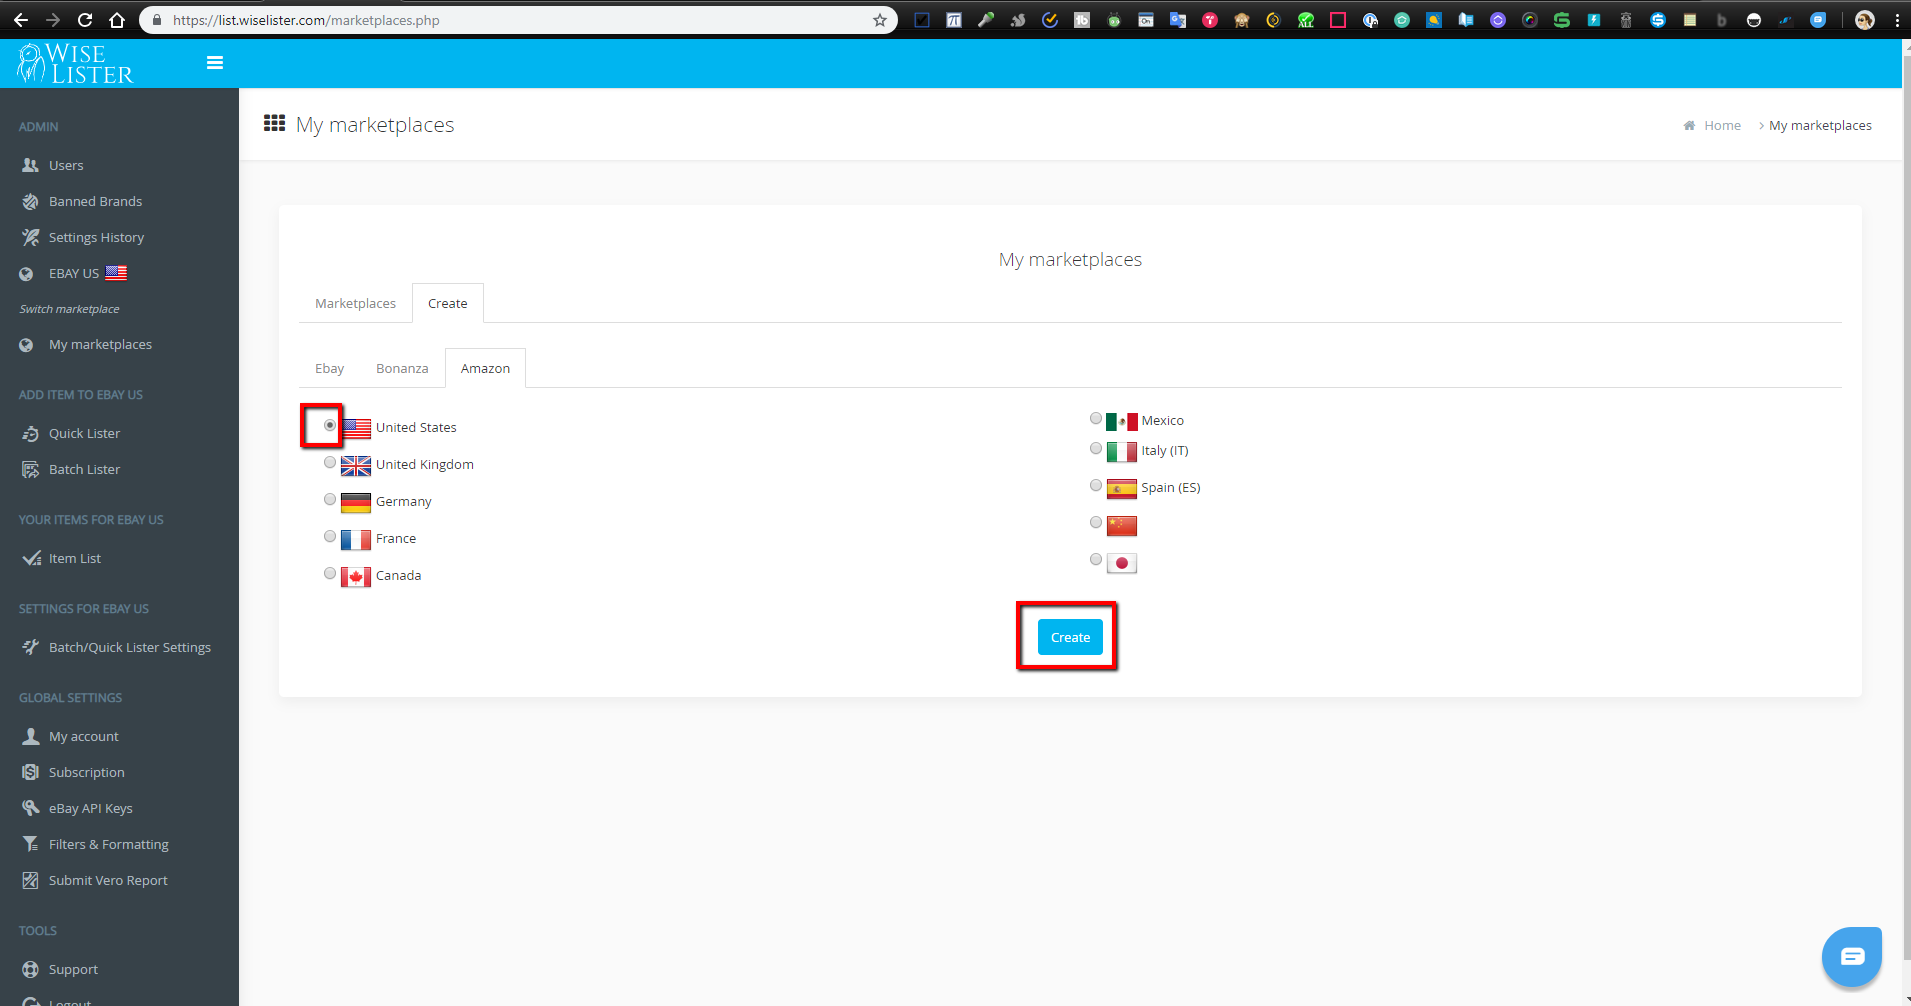1911x1006 pixels.
Task: Click the Batch/Quick Lister Settings icon
Action: (30, 647)
